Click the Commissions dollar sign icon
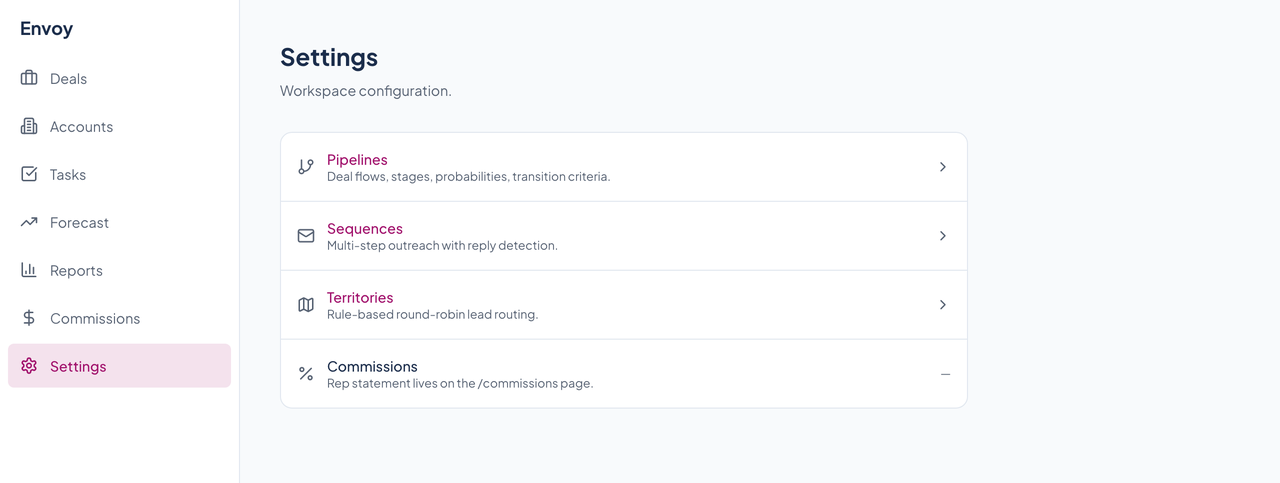 (x=29, y=318)
